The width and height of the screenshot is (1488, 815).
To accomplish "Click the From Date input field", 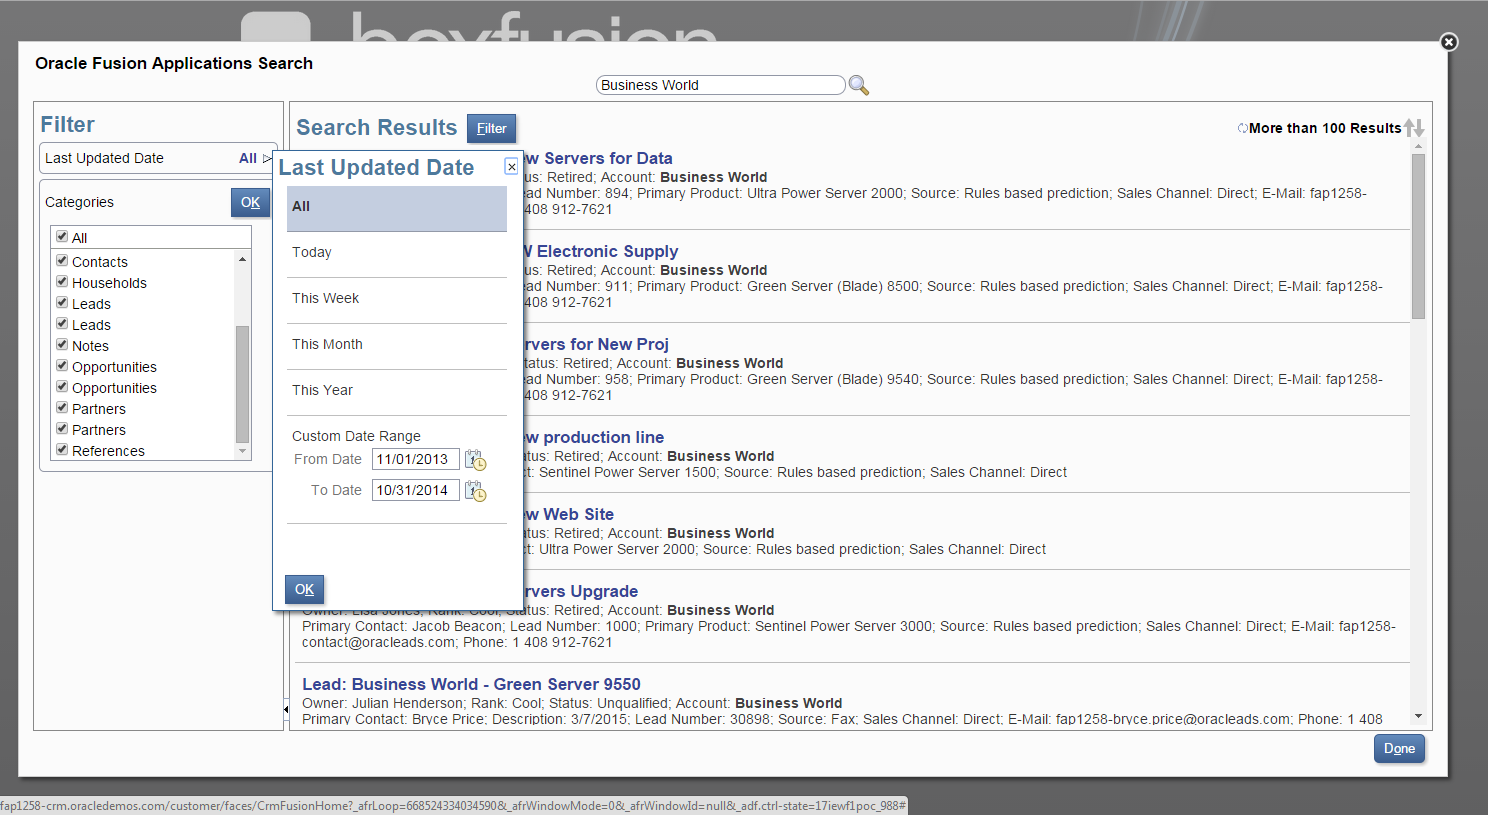I will pyautogui.click(x=416, y=459).
